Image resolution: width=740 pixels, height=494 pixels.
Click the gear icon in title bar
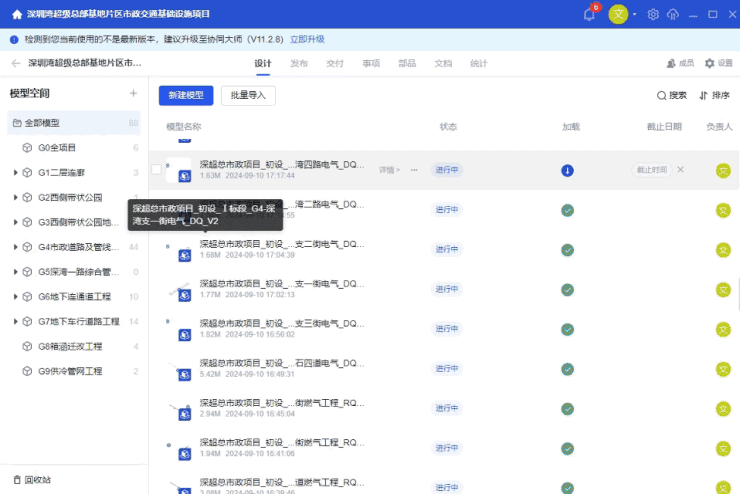pyautogui.click(x=653, y=14)
